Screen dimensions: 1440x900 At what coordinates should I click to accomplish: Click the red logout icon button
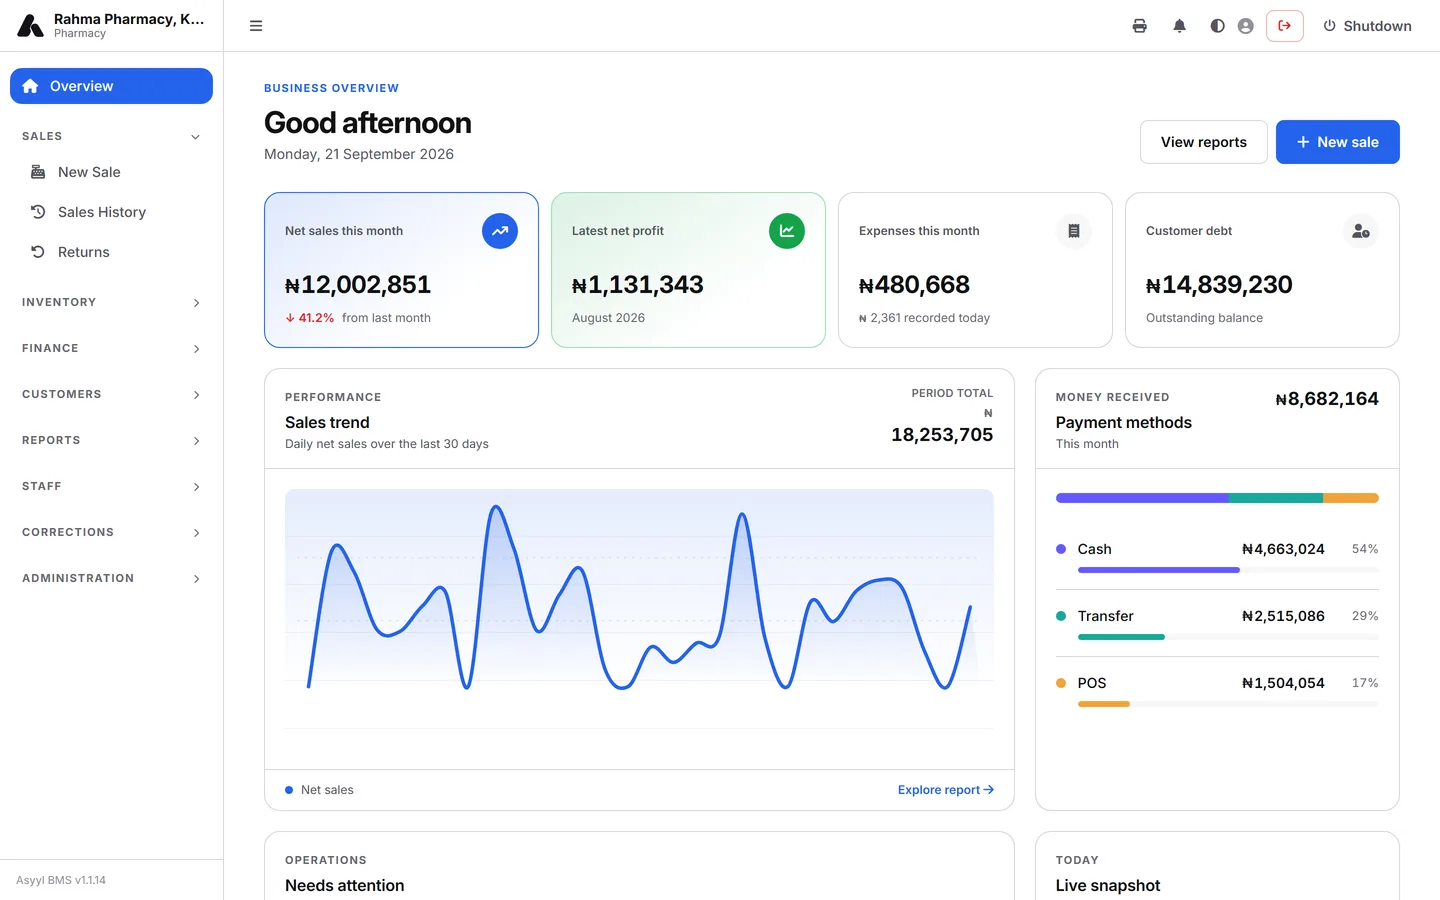click(x=1284, y=26)
